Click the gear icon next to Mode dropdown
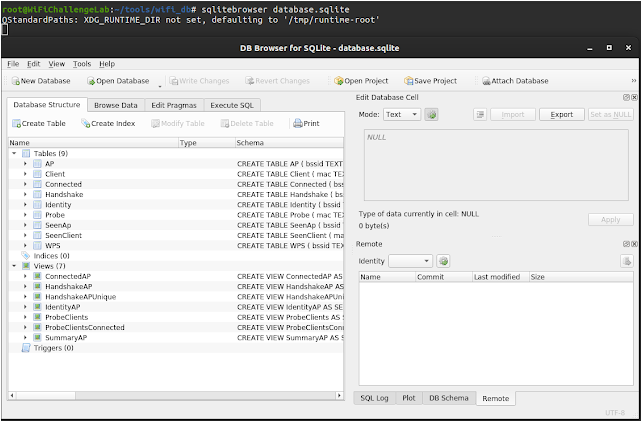The height and width of the screenshot is (422, 642). coord(431,115)
